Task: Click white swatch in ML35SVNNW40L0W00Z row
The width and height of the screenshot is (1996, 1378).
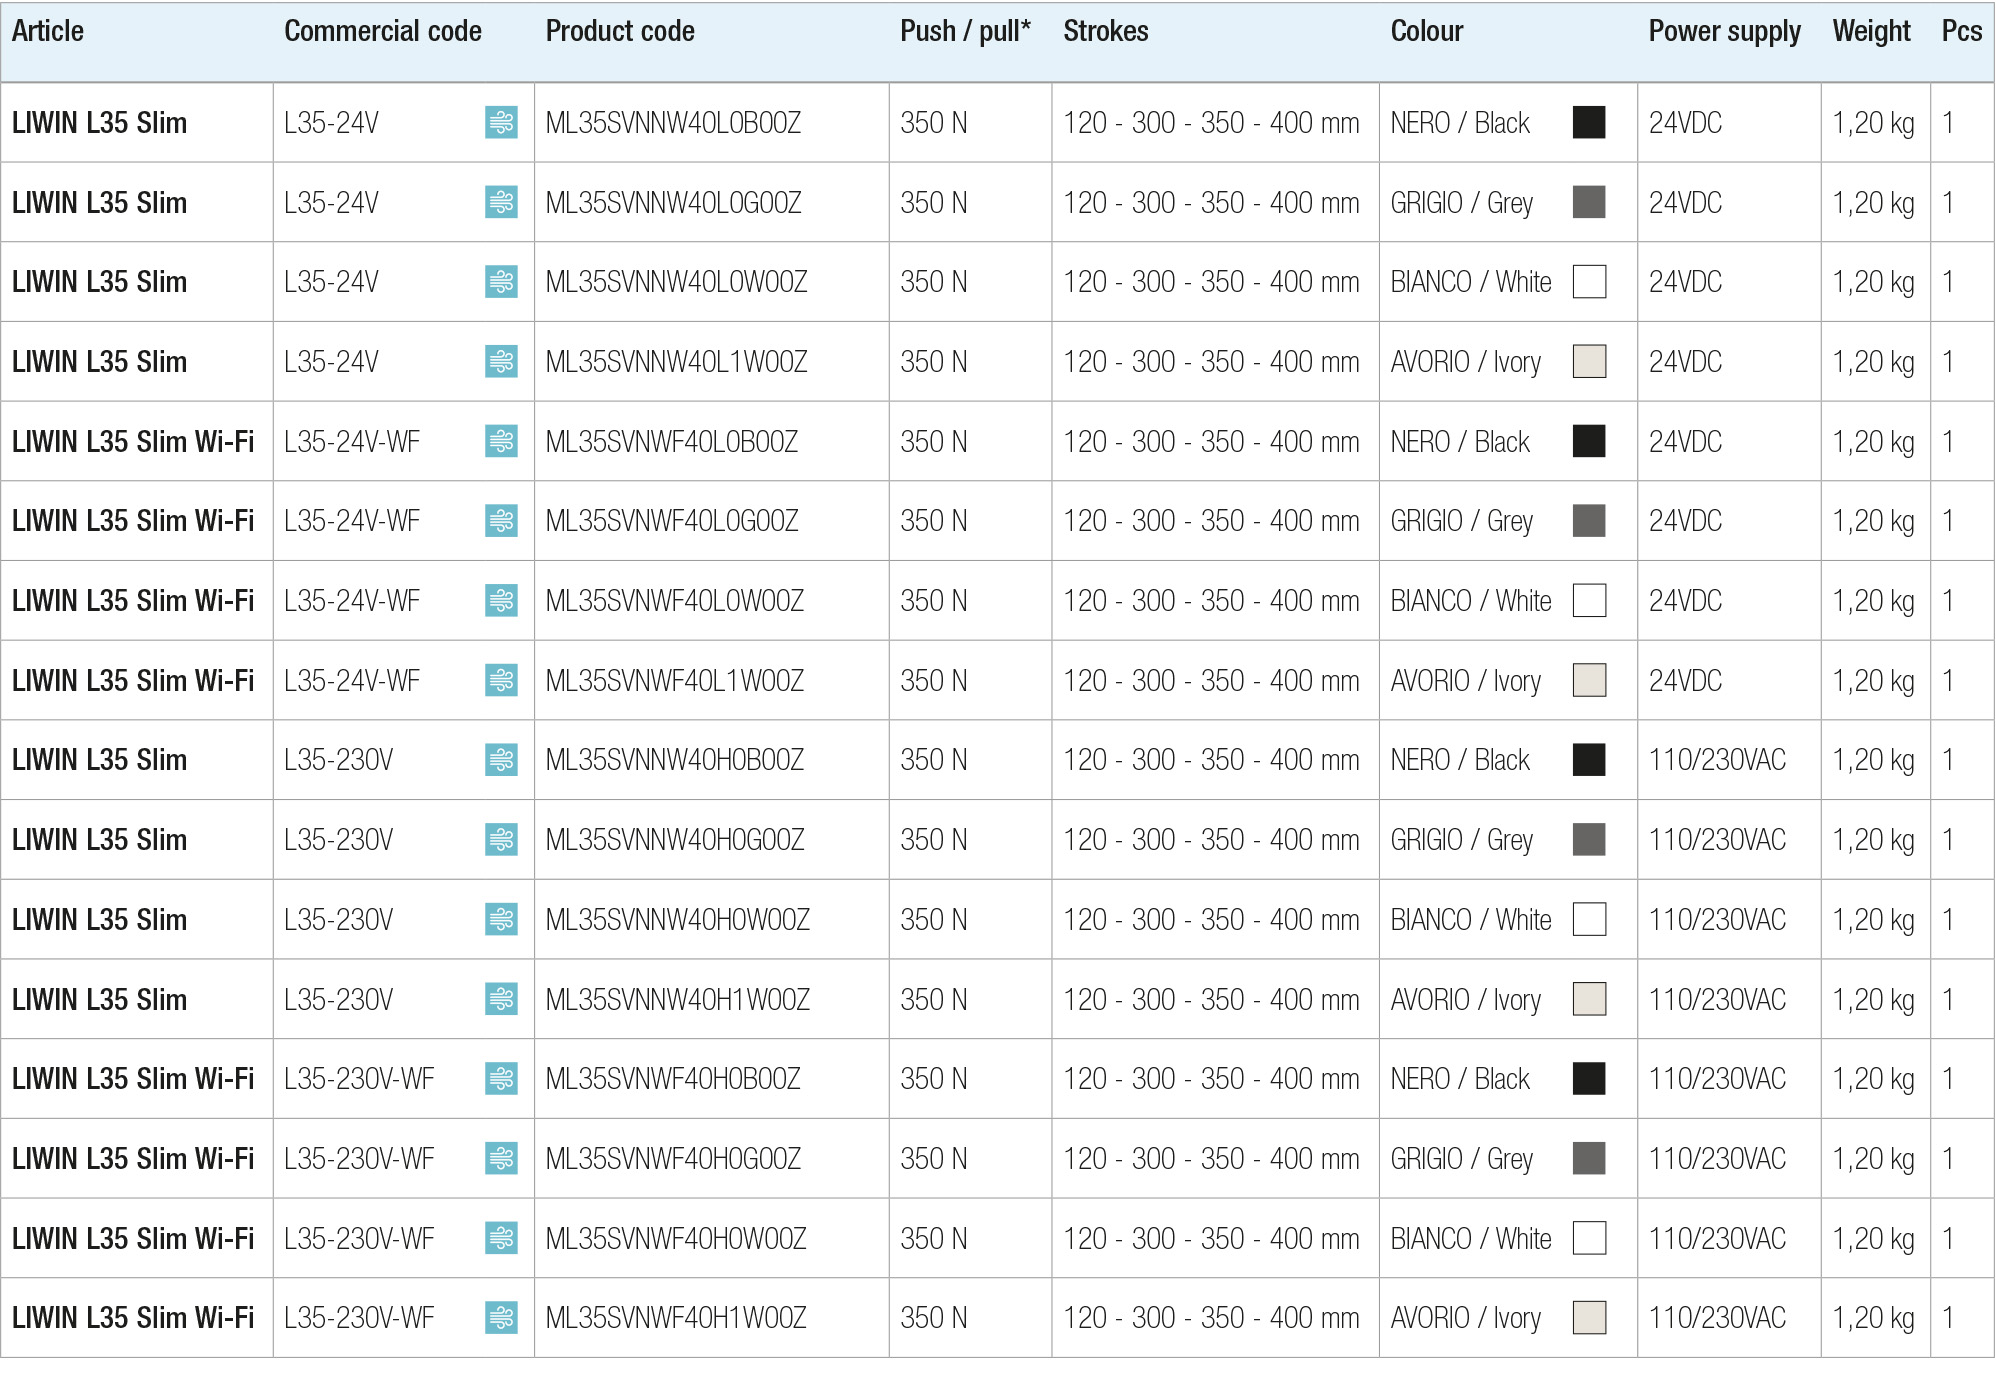Action: (x=1589, y=281)
